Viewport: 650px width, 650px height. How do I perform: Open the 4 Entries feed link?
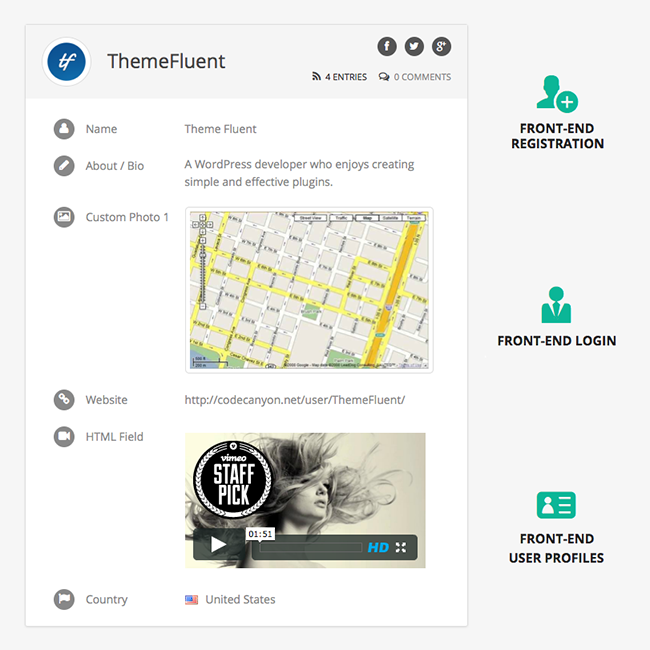point(340,77)
